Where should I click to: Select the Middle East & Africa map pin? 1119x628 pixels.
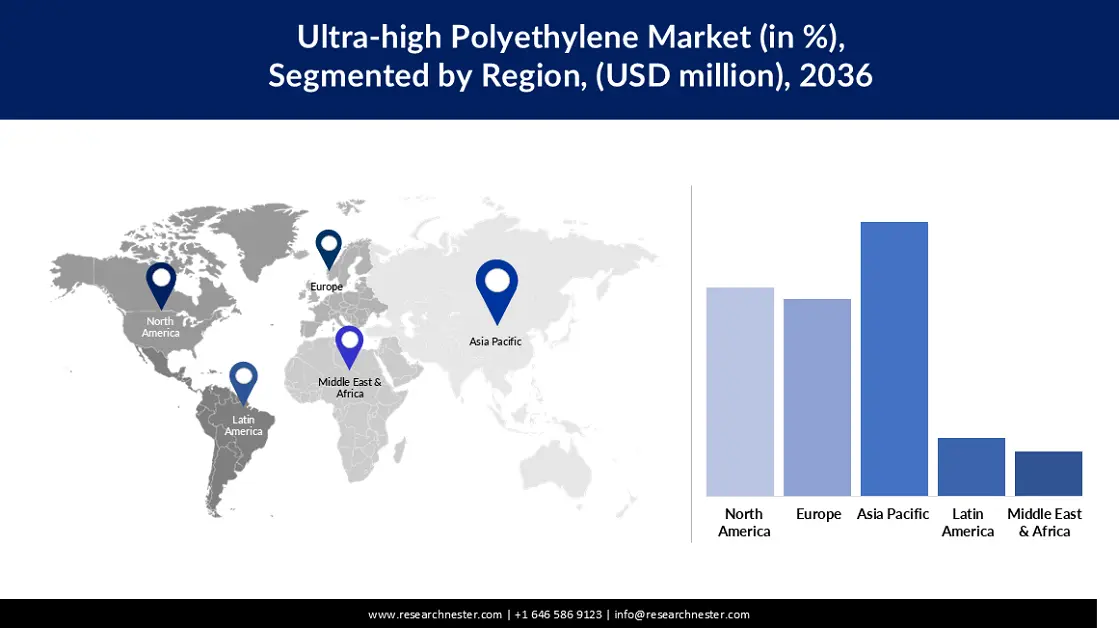pyautogui.click(x=348, y=345)
